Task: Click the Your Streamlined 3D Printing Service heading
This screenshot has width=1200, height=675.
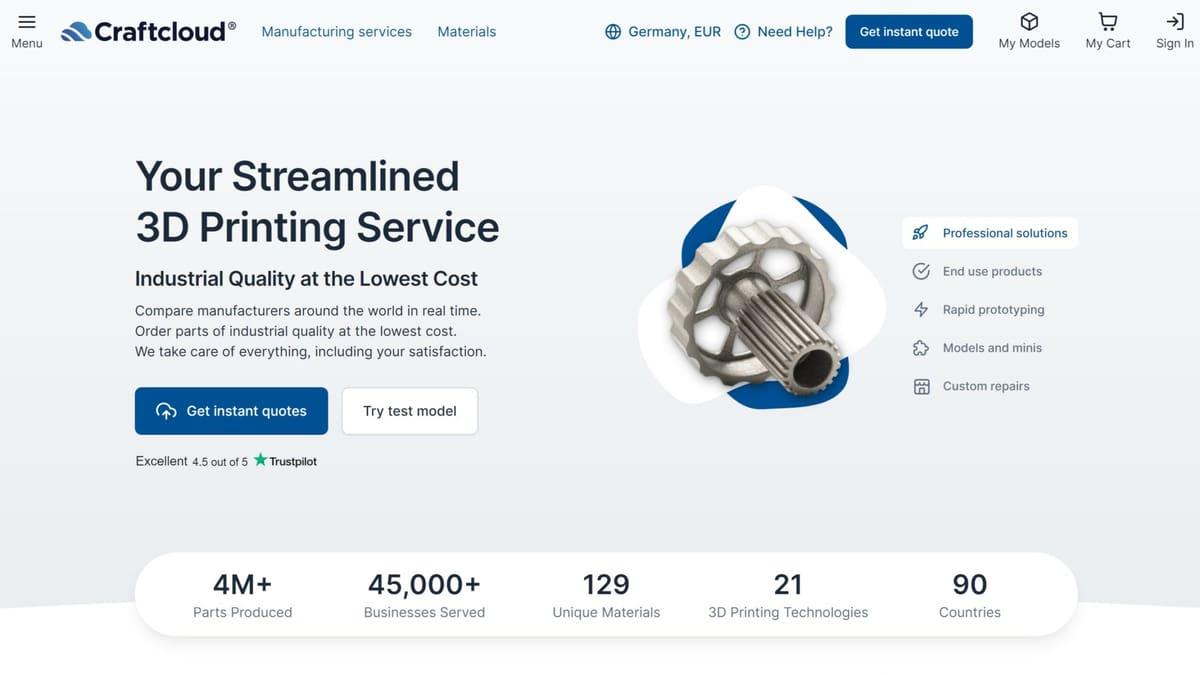Action: (x=317, y=202)
